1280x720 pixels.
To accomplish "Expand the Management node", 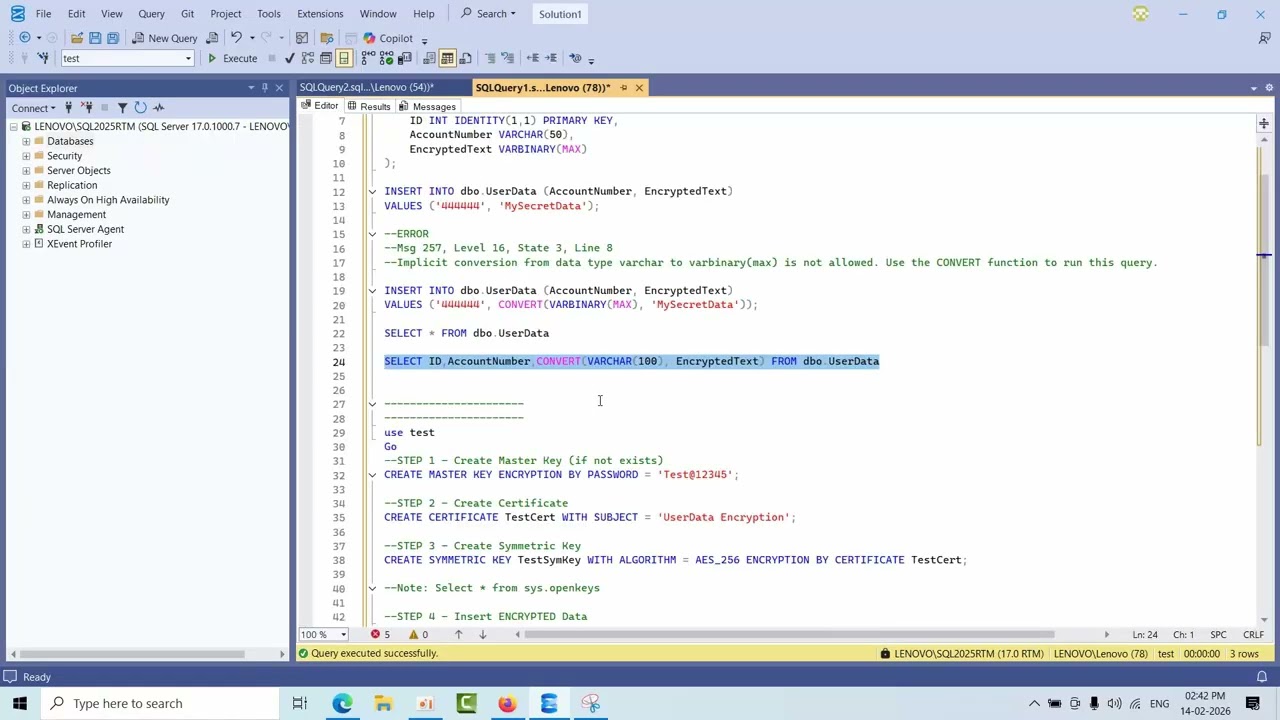I will pyautogui.click(x=26, y=214).
